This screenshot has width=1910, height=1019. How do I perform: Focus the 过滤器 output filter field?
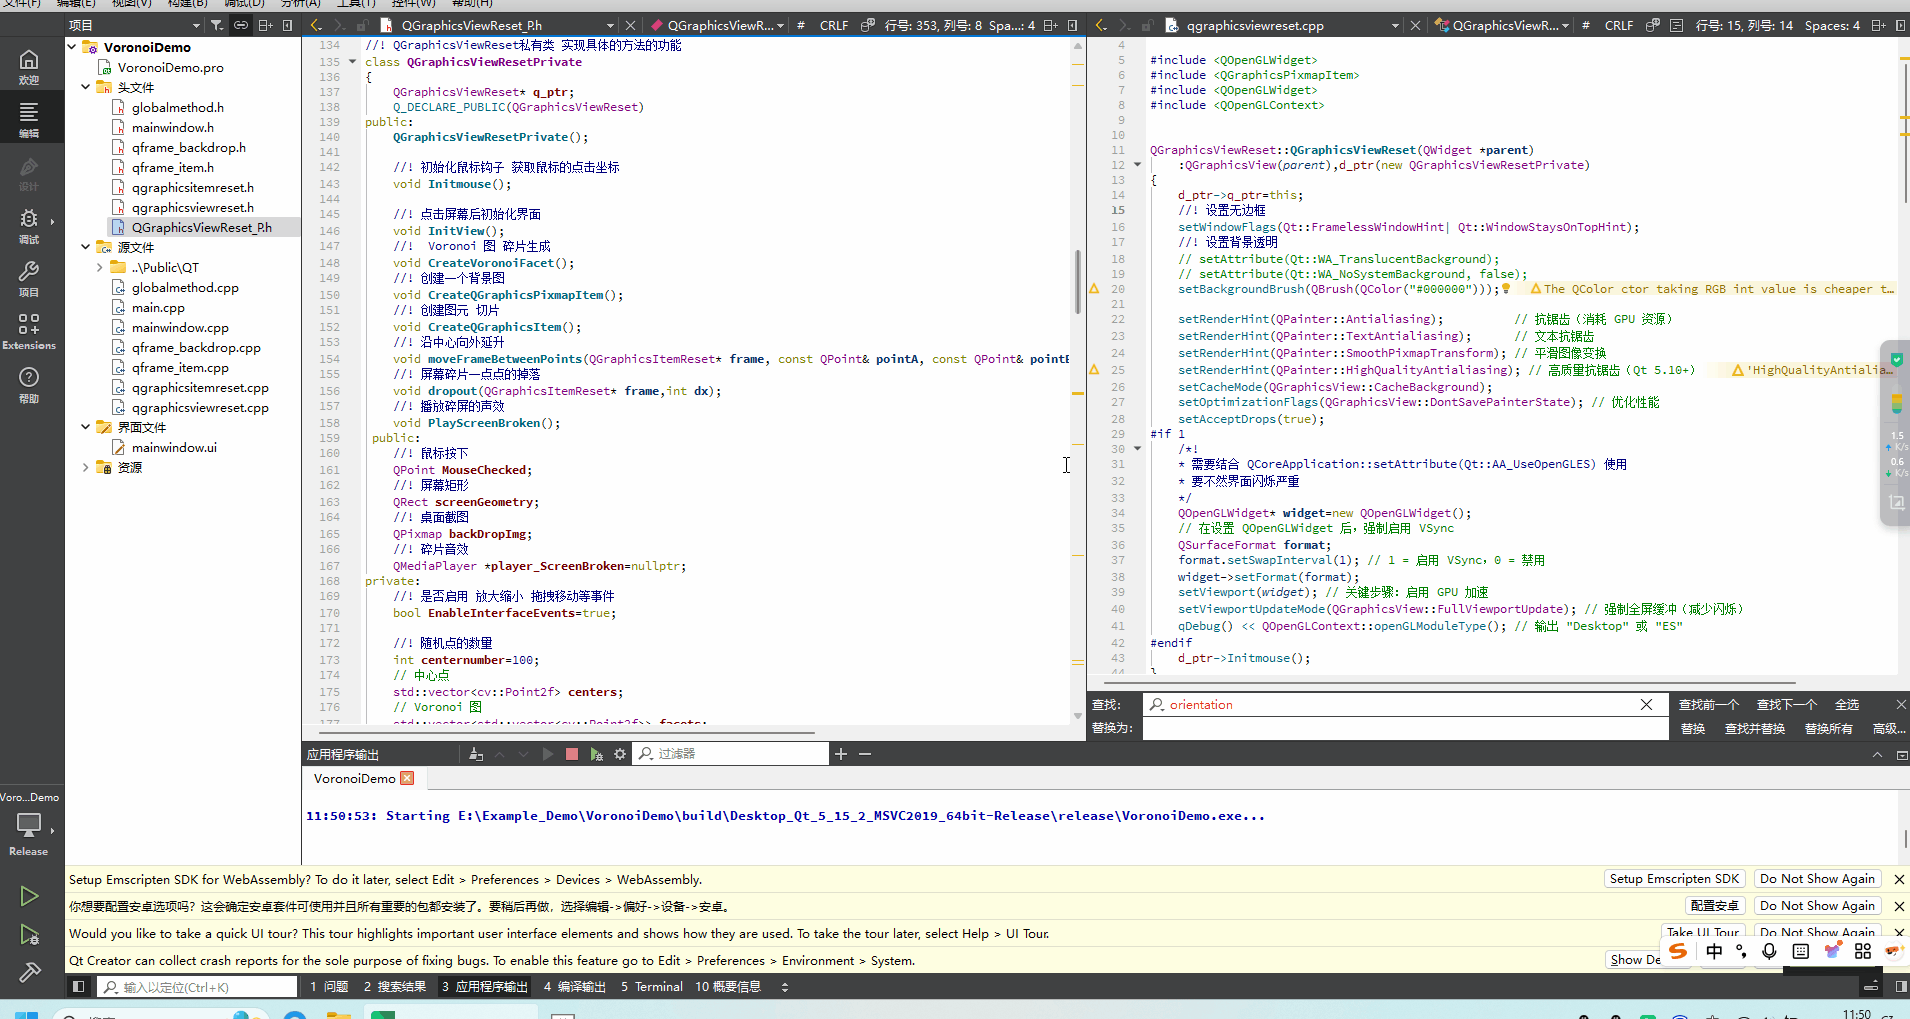coord(732,754)
